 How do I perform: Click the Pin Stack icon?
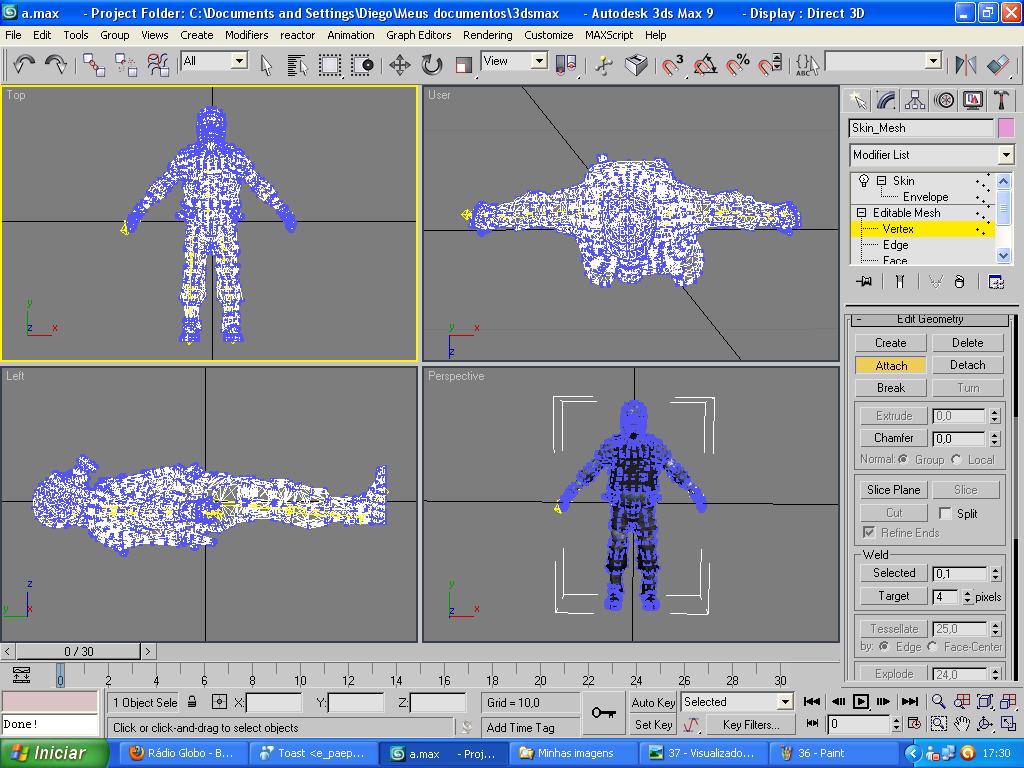[x=865, y=282]
